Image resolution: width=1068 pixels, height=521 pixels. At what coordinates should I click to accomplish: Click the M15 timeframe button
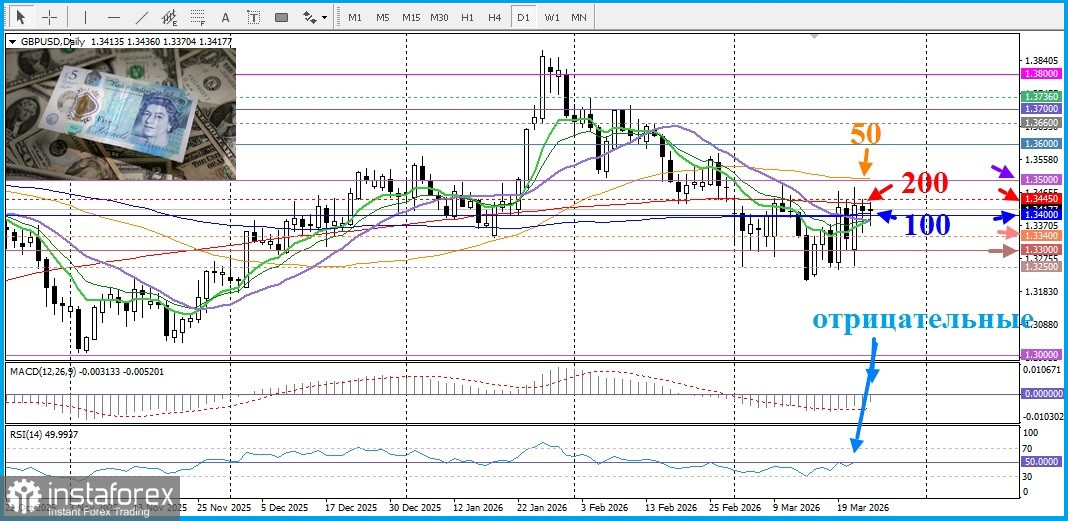pyautogui.click(x=411, y=17)
